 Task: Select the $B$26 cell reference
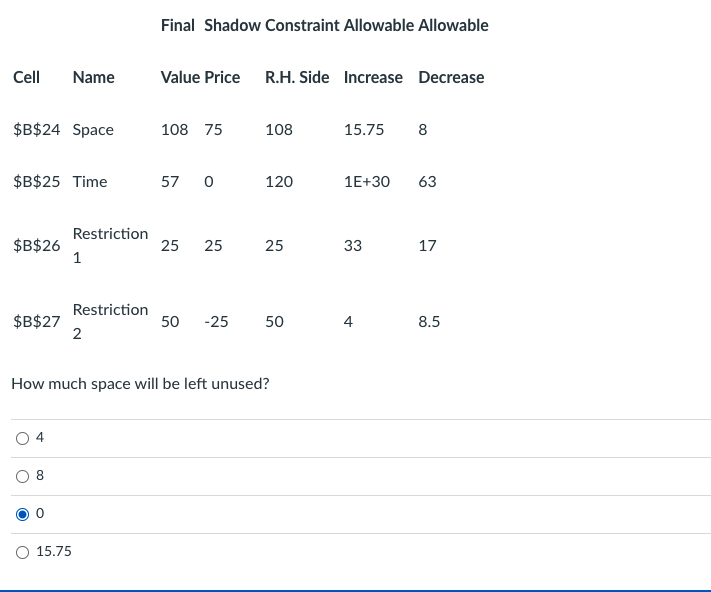pyautogui.click(x=36, y=245)
